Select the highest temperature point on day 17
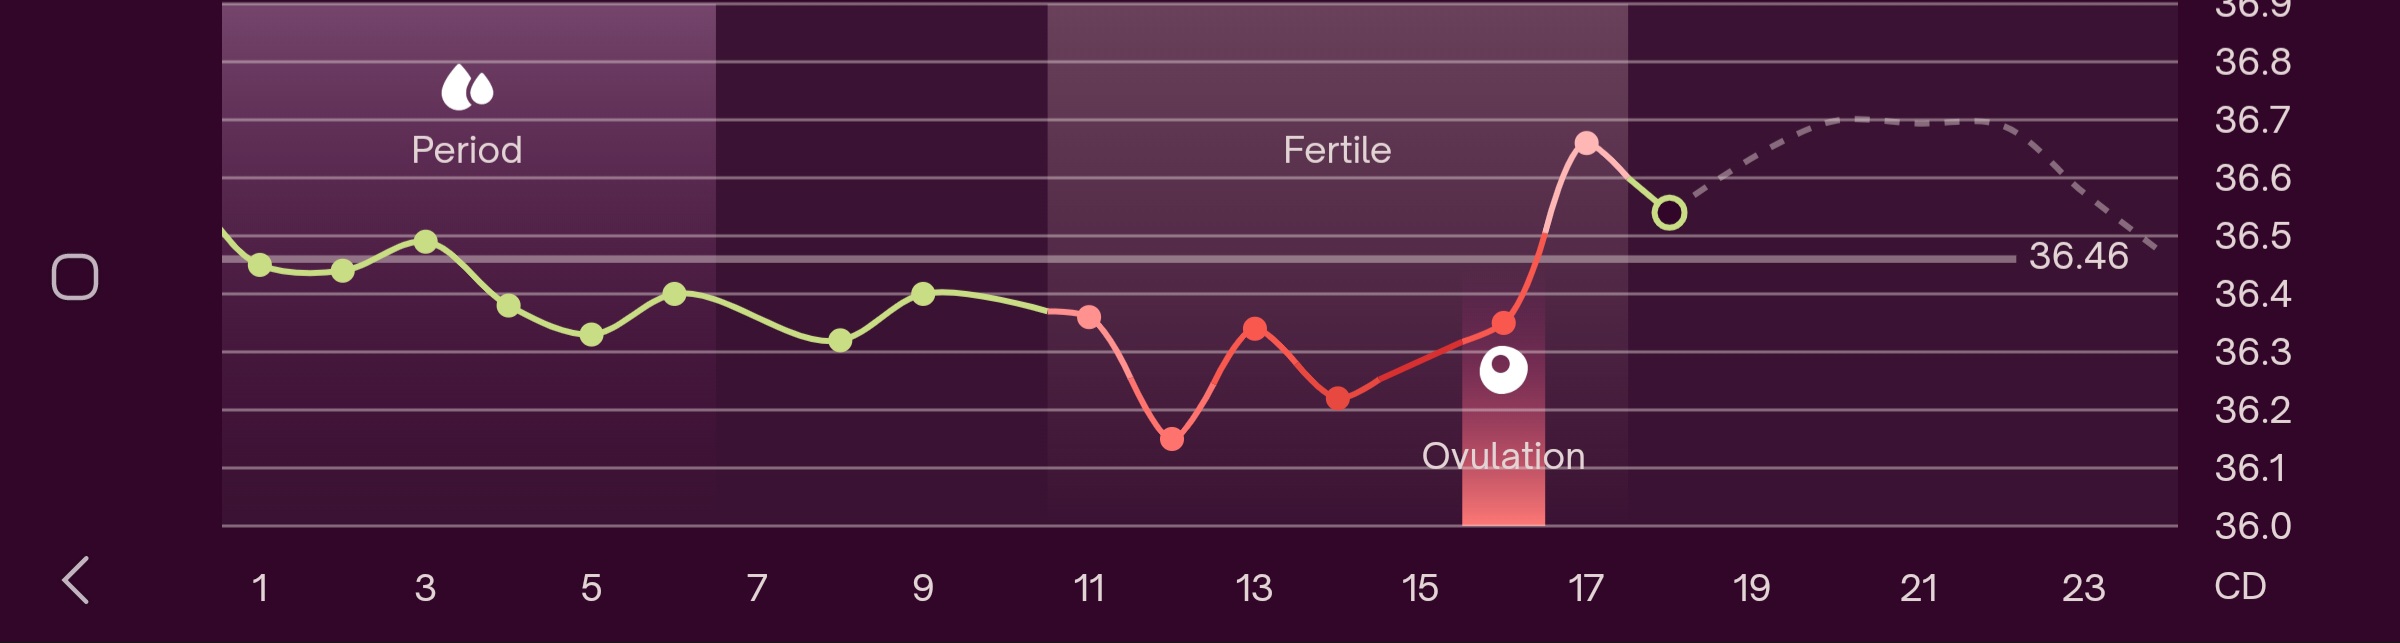Screen dimensions: 2400x643 pyautogui.click(x=1586, y=143)
